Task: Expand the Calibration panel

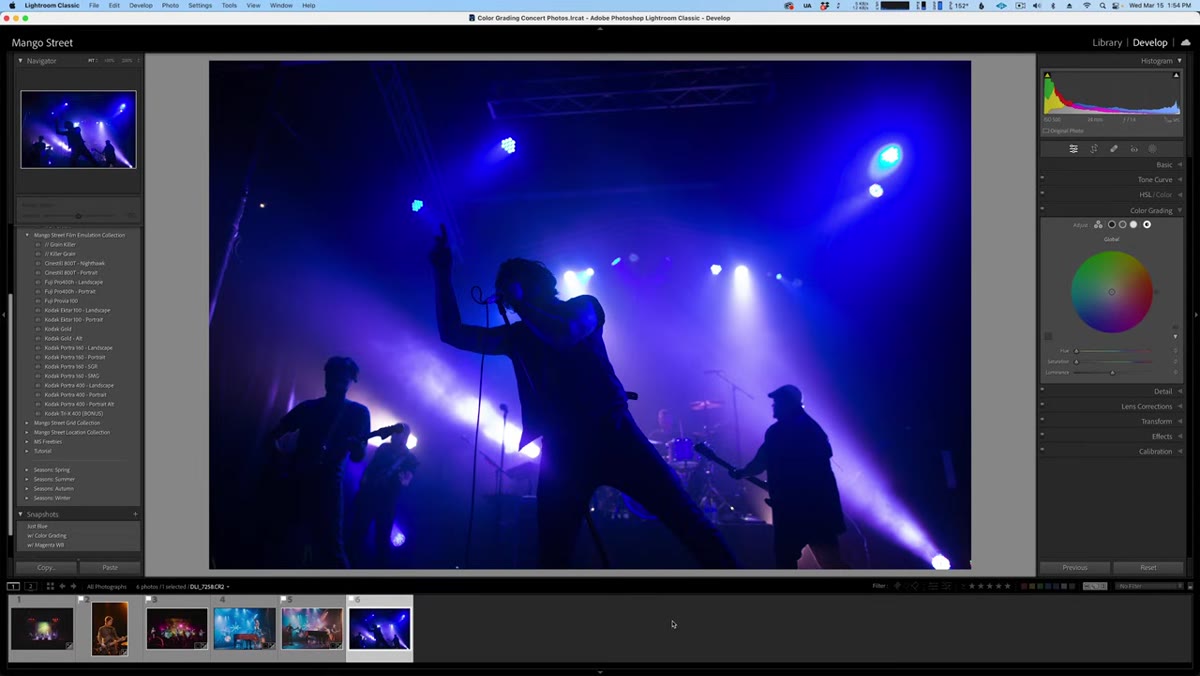Action: point(1180,451)
